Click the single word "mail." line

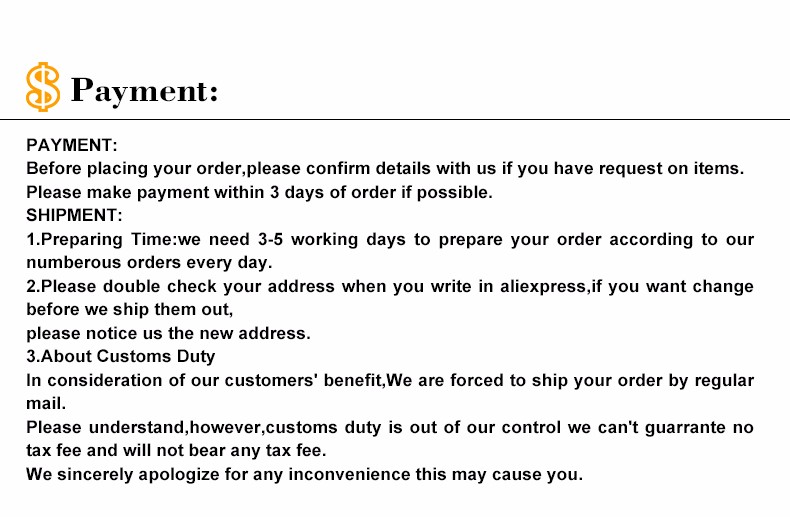click(46, 404)
